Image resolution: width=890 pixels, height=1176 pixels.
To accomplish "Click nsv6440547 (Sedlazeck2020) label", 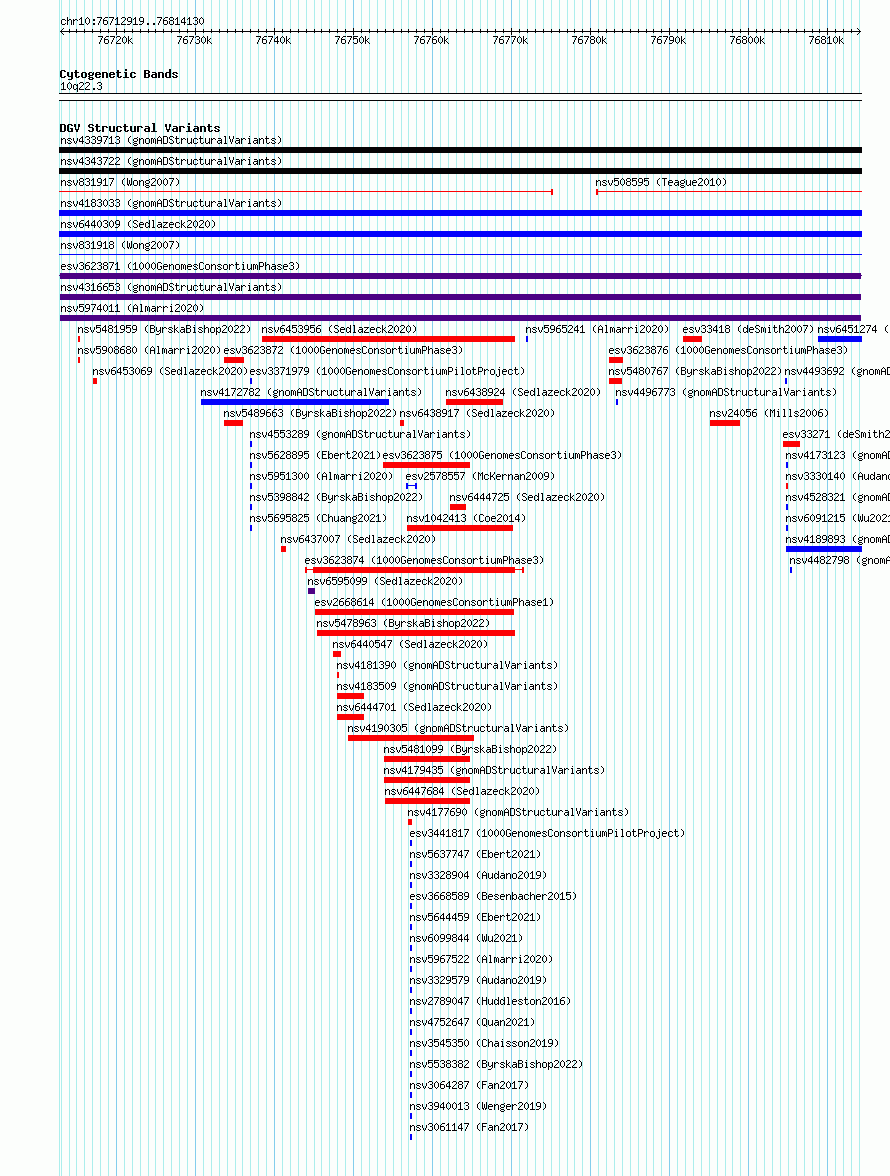I will [410, 644].
